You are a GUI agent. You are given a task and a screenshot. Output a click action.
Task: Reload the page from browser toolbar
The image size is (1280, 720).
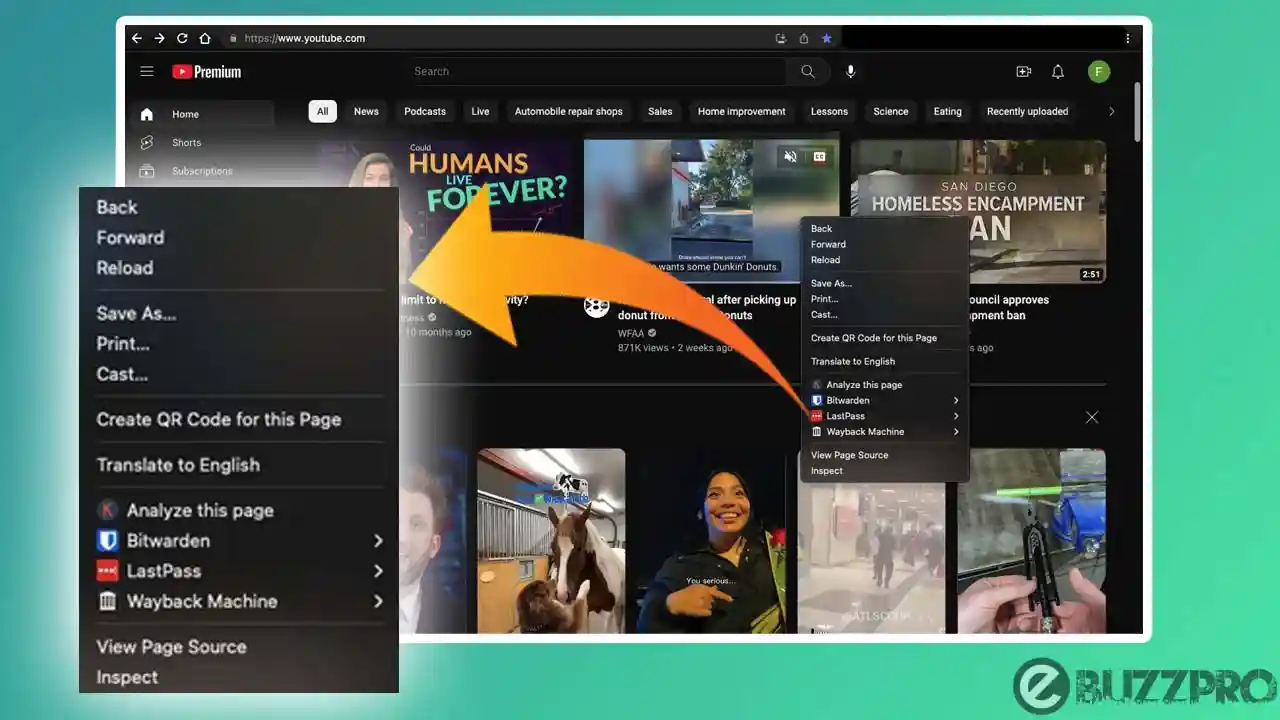click(x=182, y=38)
